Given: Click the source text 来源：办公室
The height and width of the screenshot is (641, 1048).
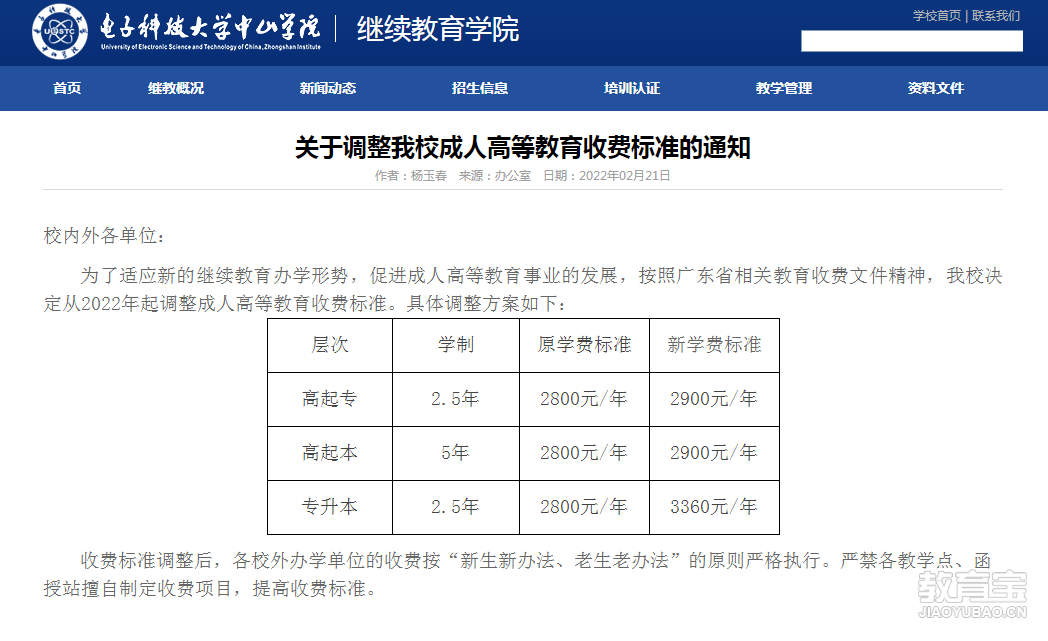Looking at the screenshot, I should [495, 176].
